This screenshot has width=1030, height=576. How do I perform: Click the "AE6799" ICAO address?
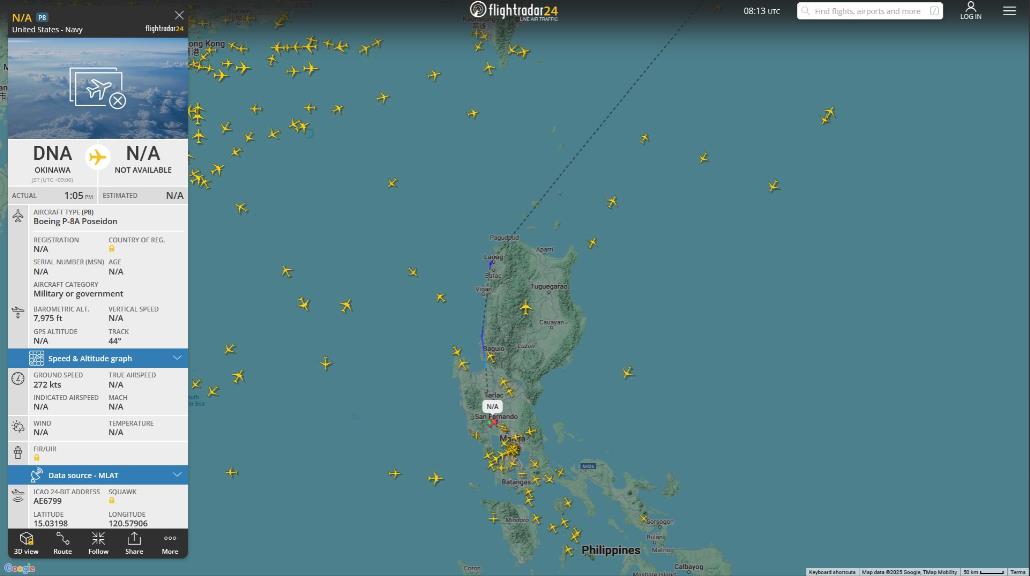tap(47, 501)
